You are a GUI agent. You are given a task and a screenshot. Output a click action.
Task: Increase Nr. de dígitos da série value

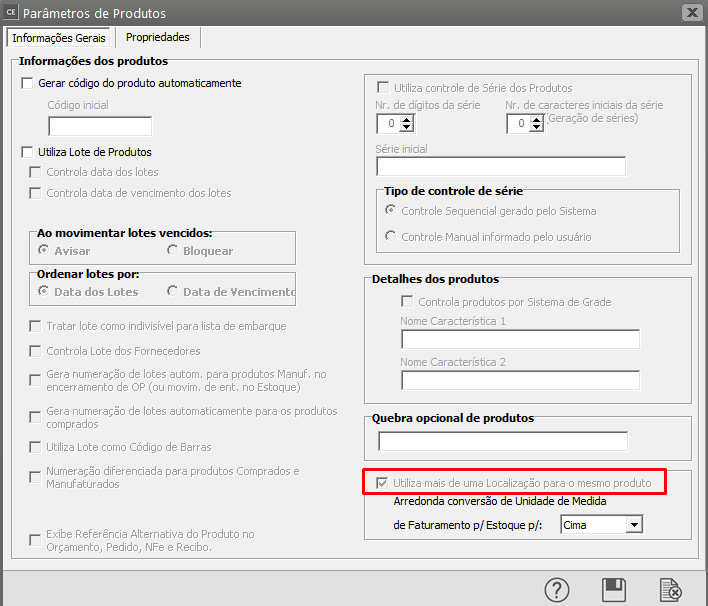point(407,119)
